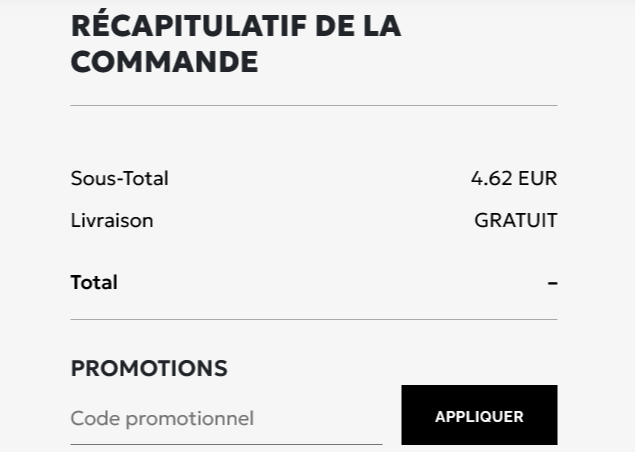Click the word LA in the heading
This screenshot has width=635, height=452.
382,25
